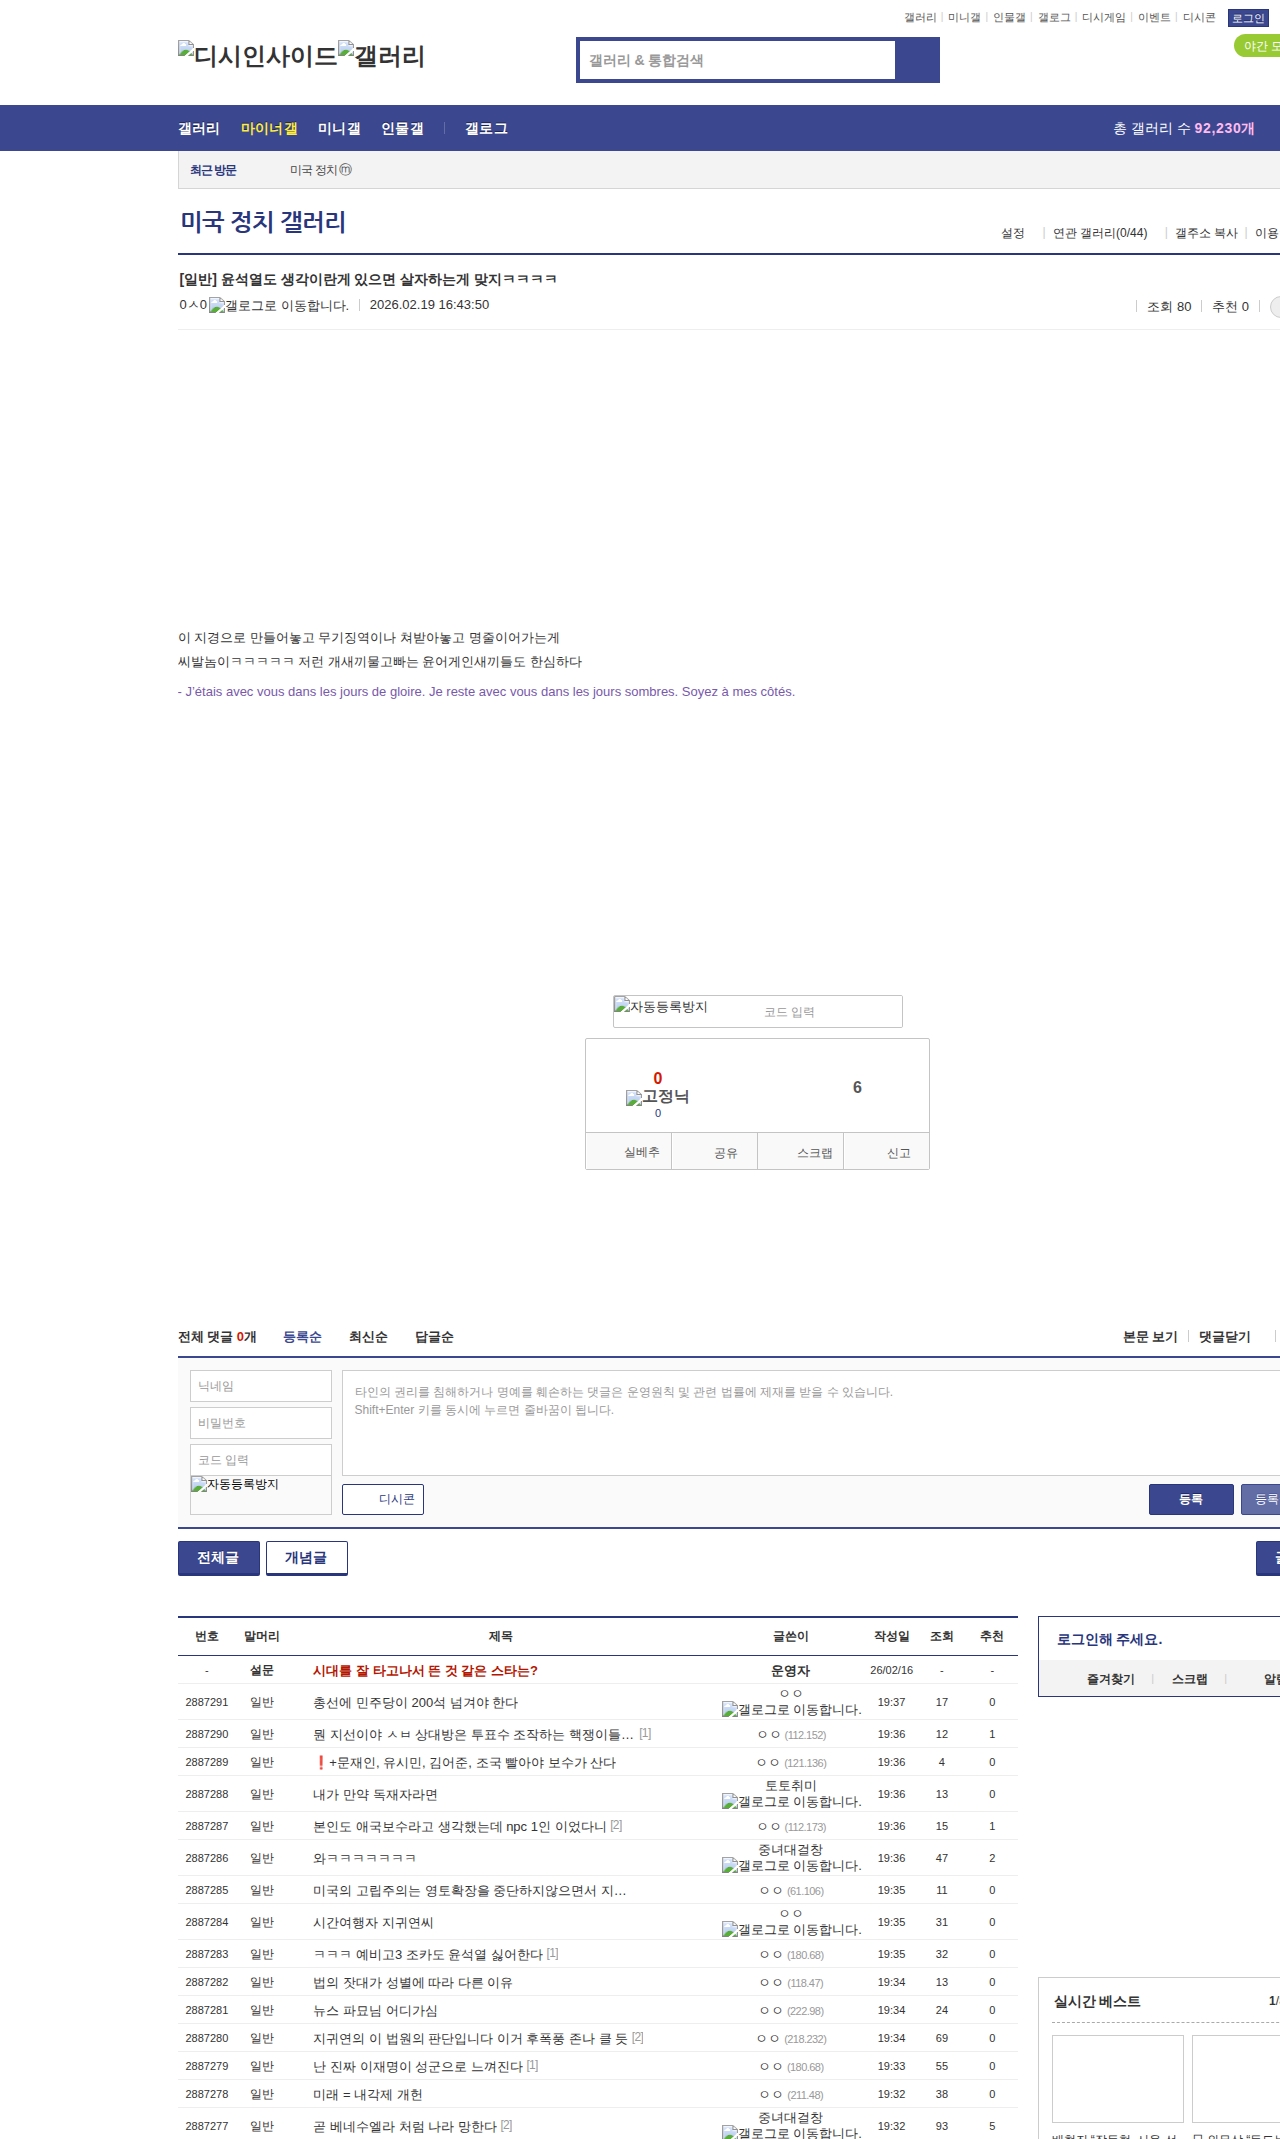
Task: Click the blue search button beside the search box
Action: point(917,60)
